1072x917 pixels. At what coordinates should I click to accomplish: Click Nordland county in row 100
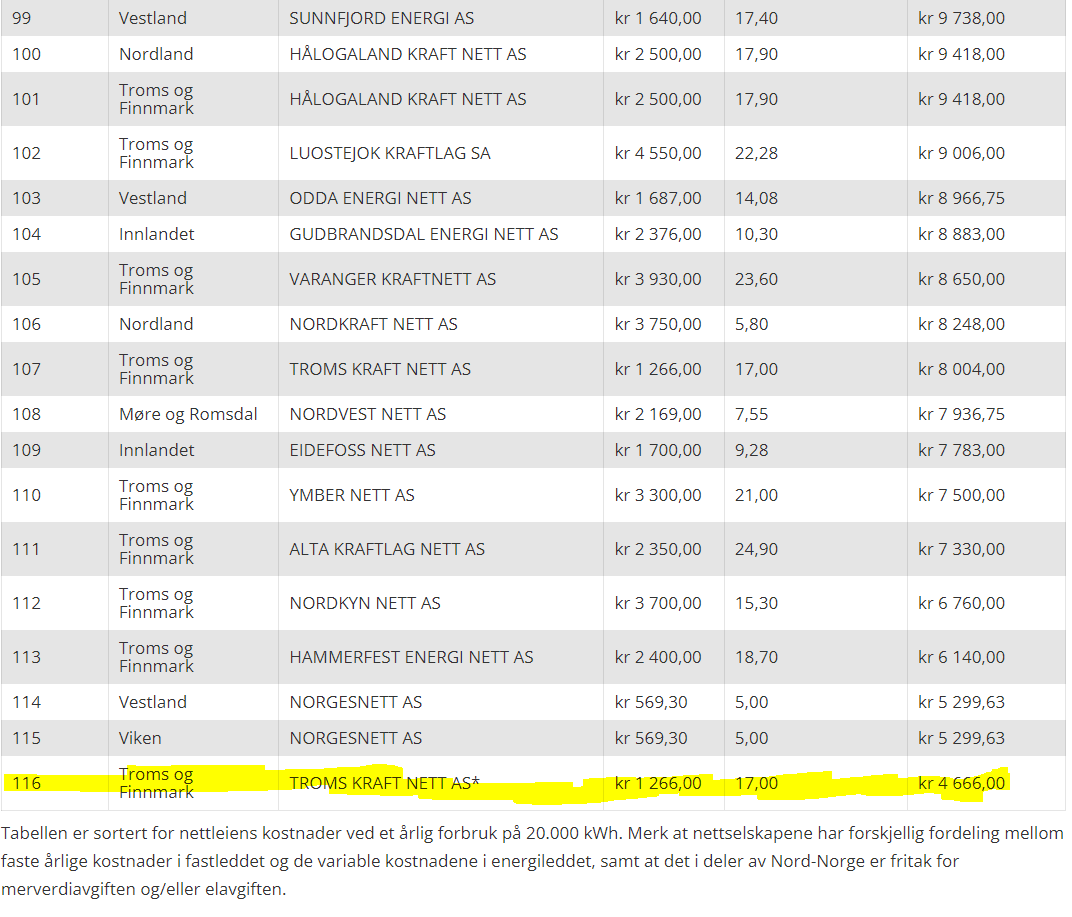tap(156, 54)
